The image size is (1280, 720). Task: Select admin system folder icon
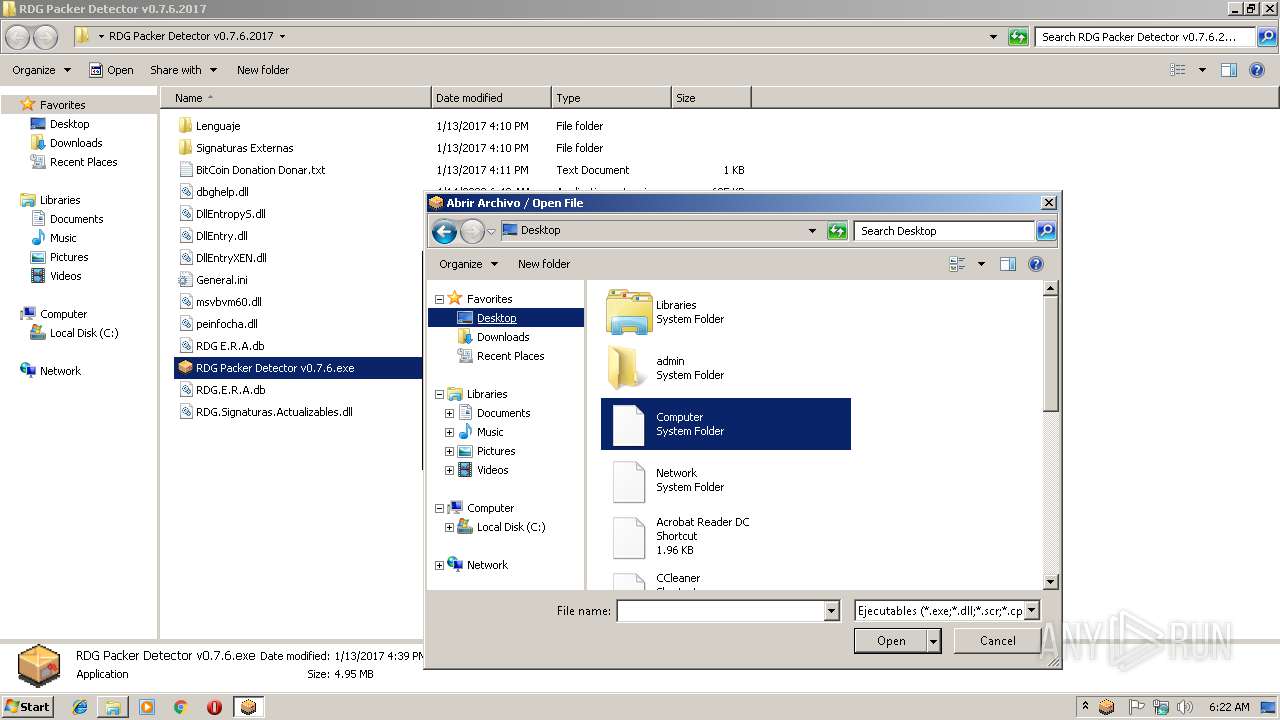629,368
